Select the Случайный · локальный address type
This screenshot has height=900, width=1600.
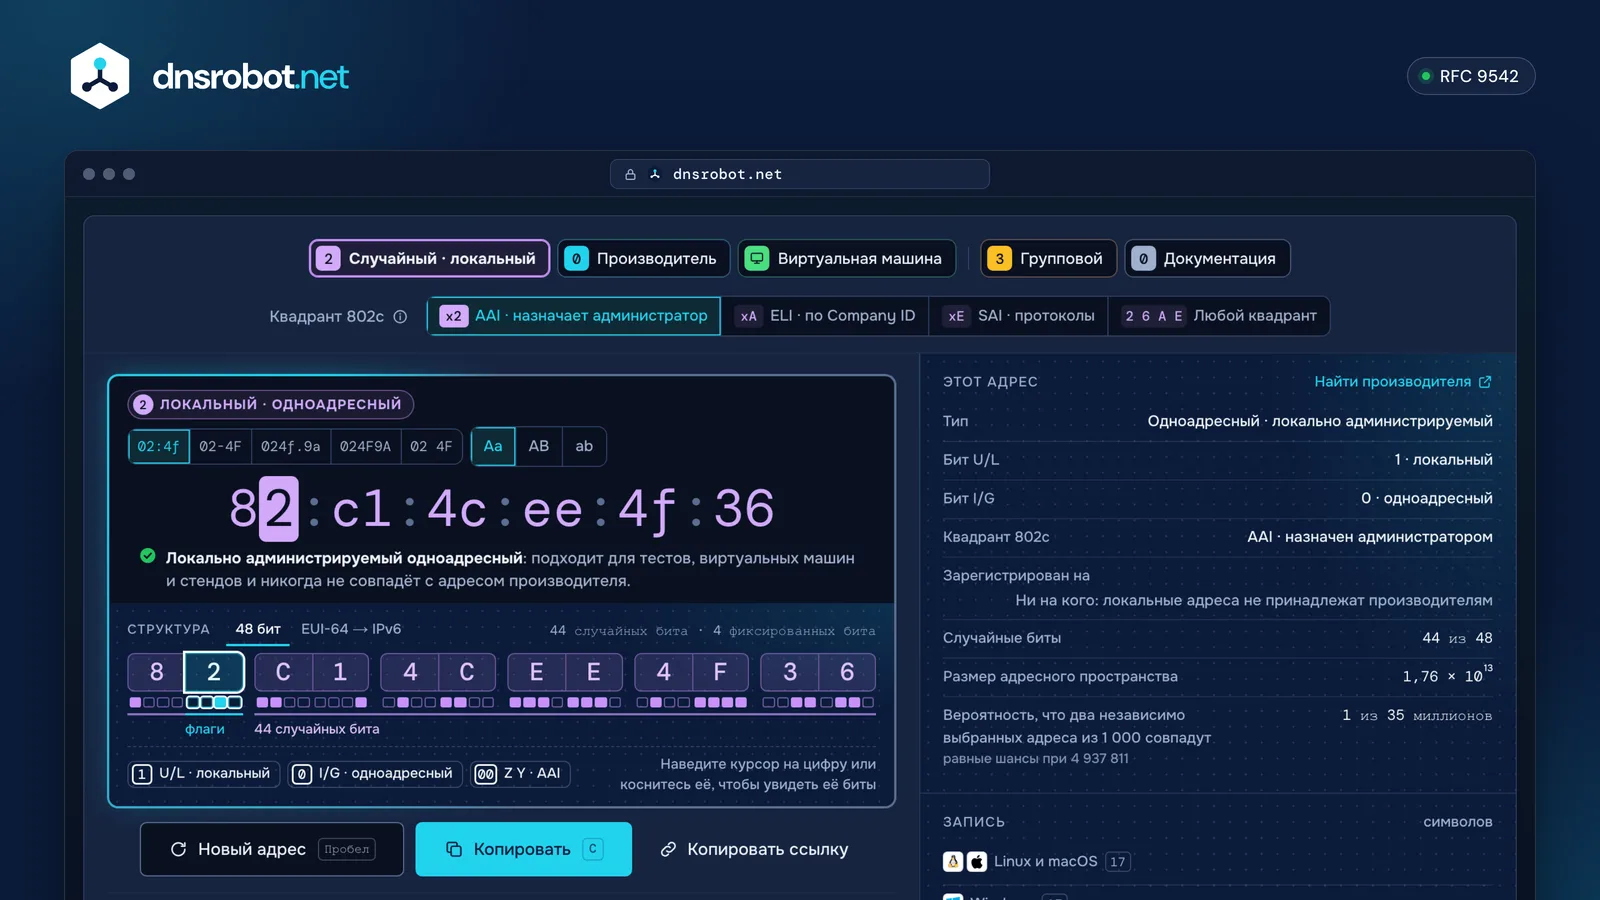(x=430, y=258)
